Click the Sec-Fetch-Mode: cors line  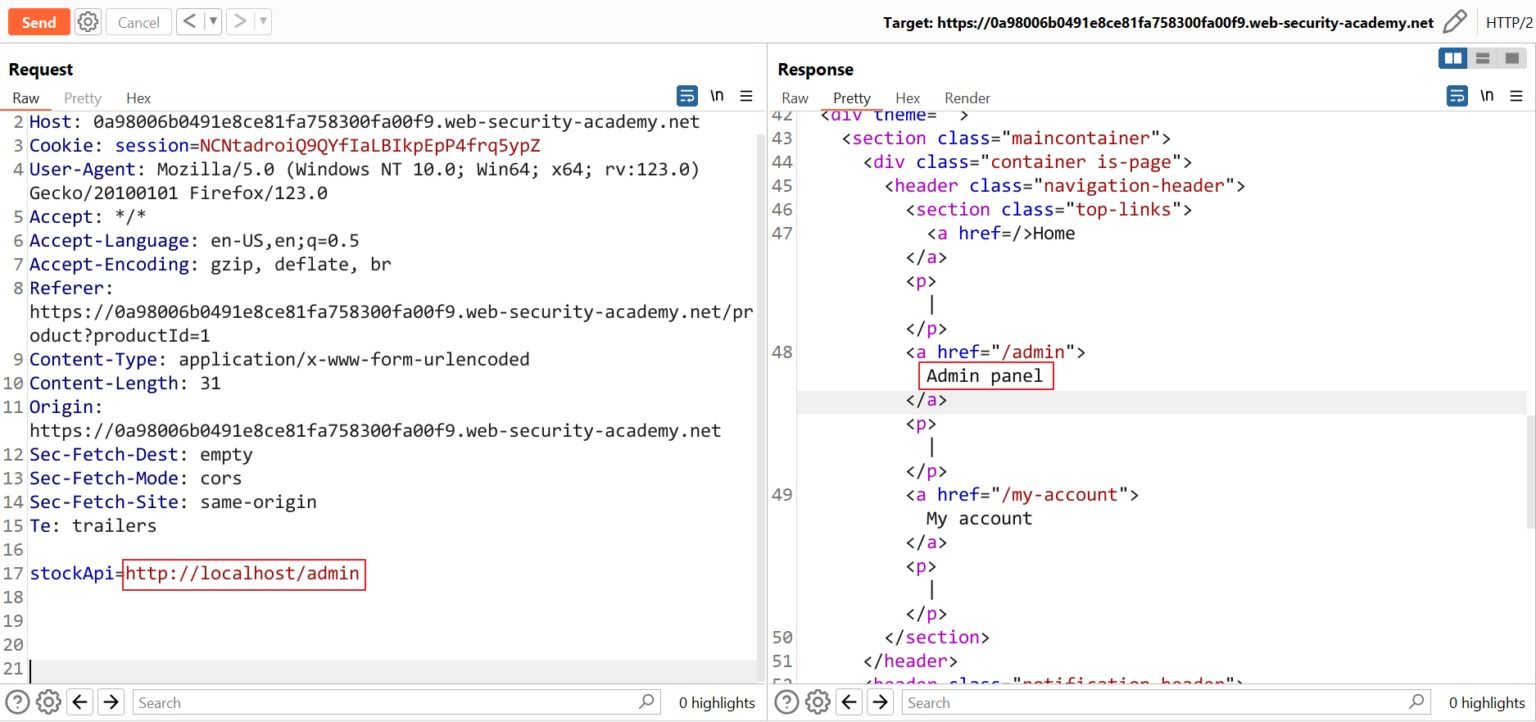tap(135, 479)
